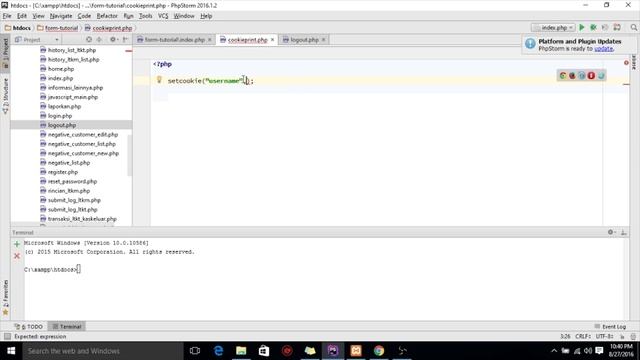
Task: Select reset_password.php in project tree
Action: (x=72, y=182)
